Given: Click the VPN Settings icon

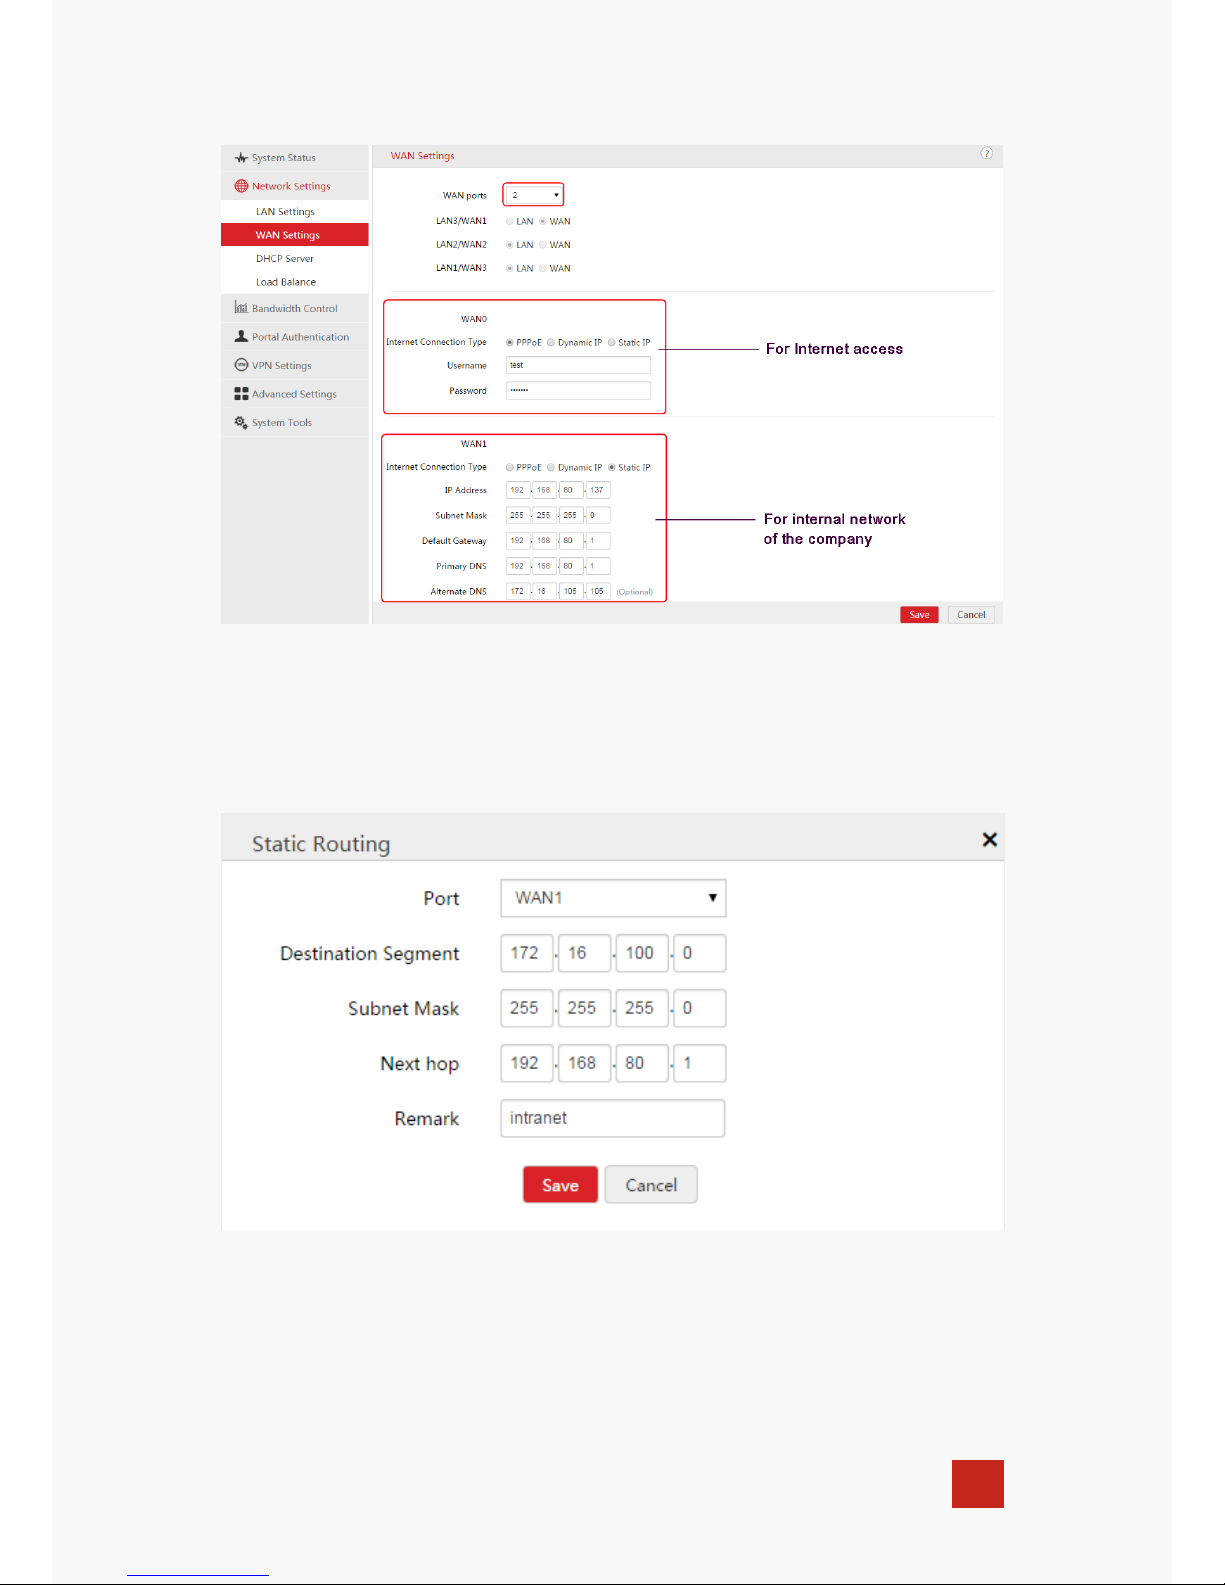Looking at the screenshot, I should click(241, 365).
